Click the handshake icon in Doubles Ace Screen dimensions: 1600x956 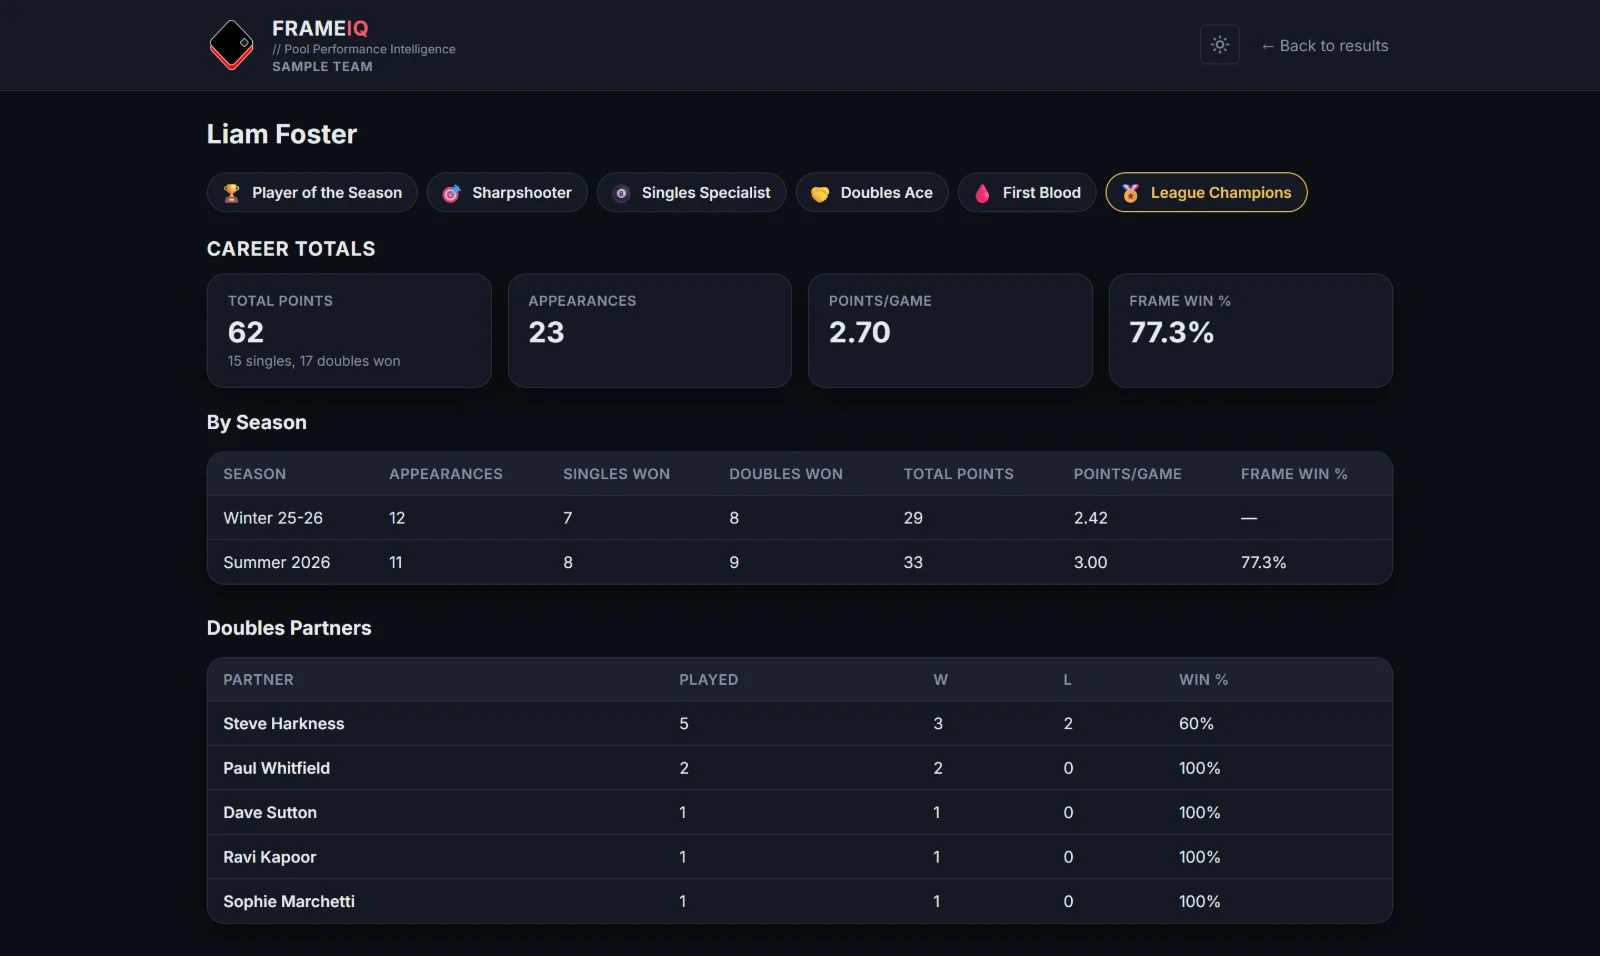click(820, 193)
